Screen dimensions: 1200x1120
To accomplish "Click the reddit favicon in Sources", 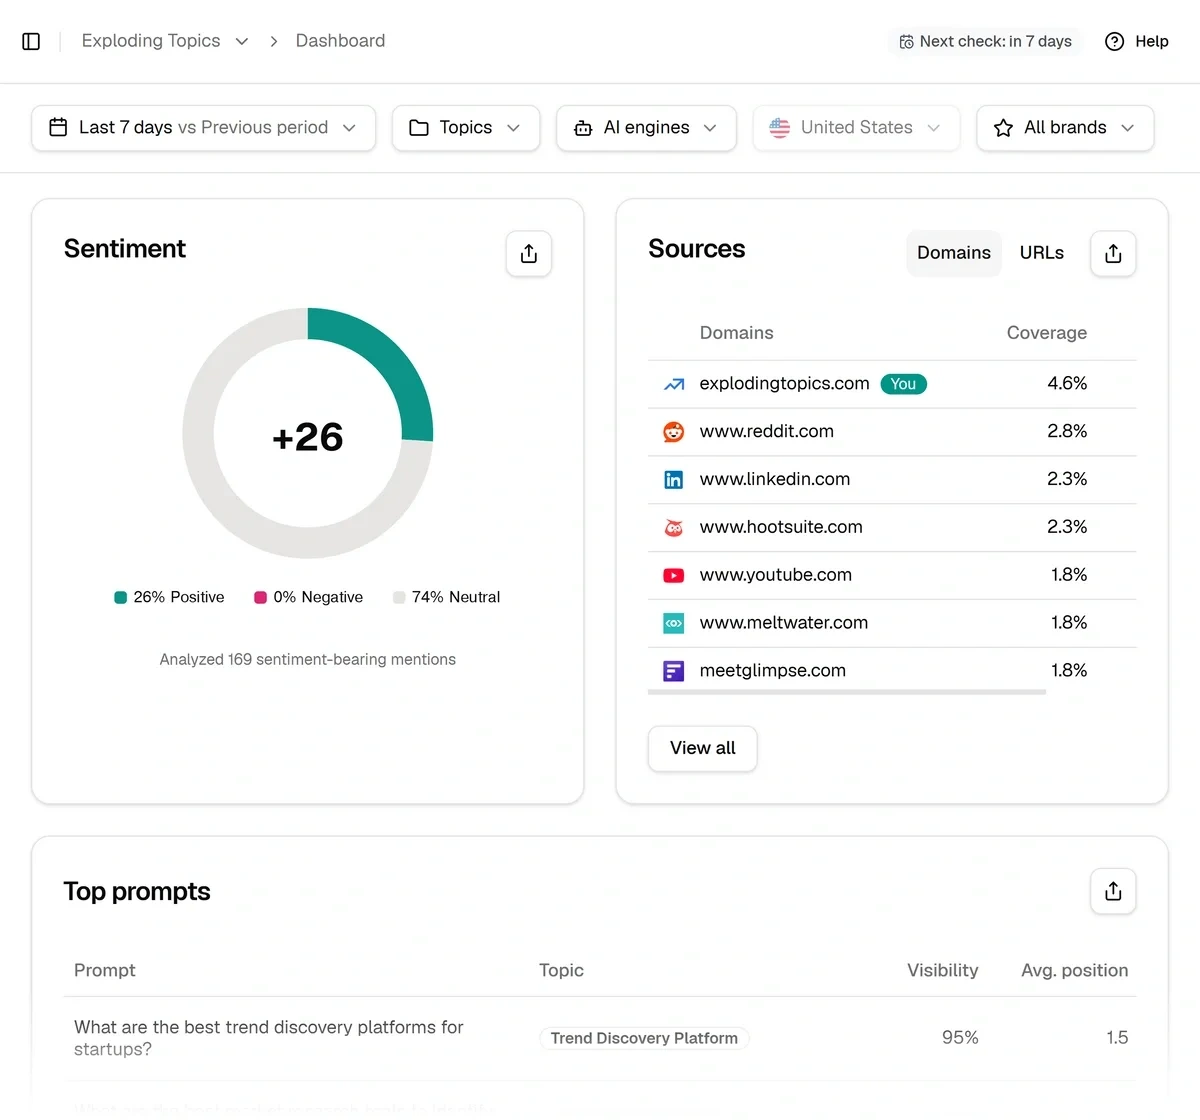I will [x=674, y=432].
